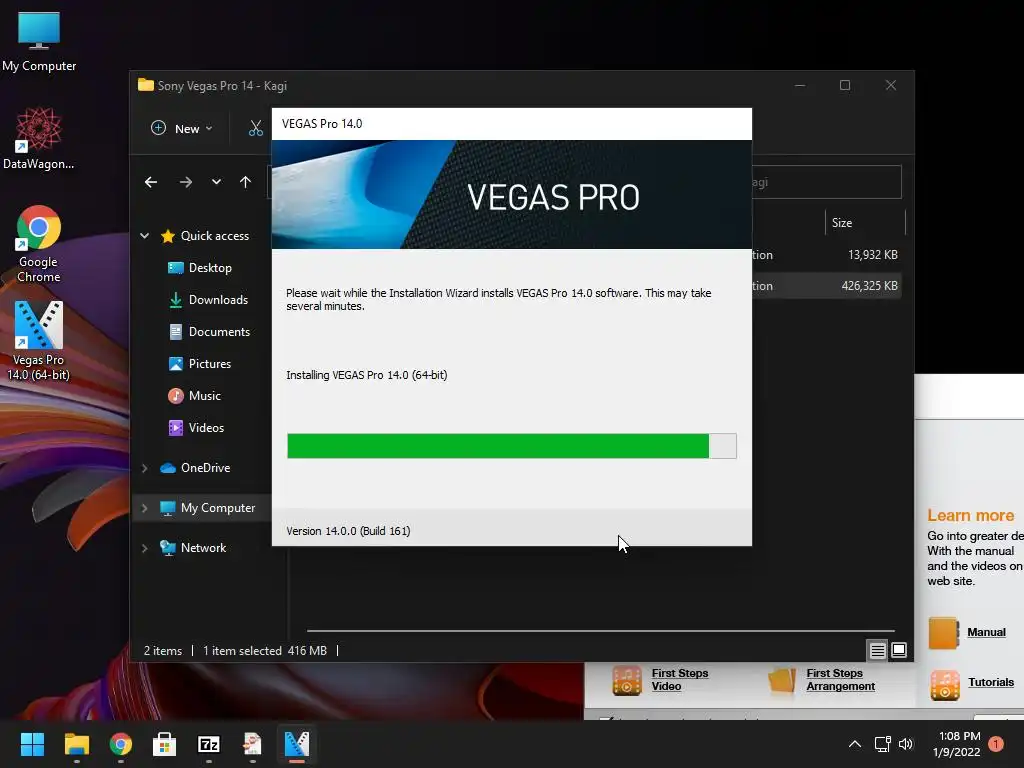Expand the My Computer tree node
Screen dimensions: 1024x768
145,508
